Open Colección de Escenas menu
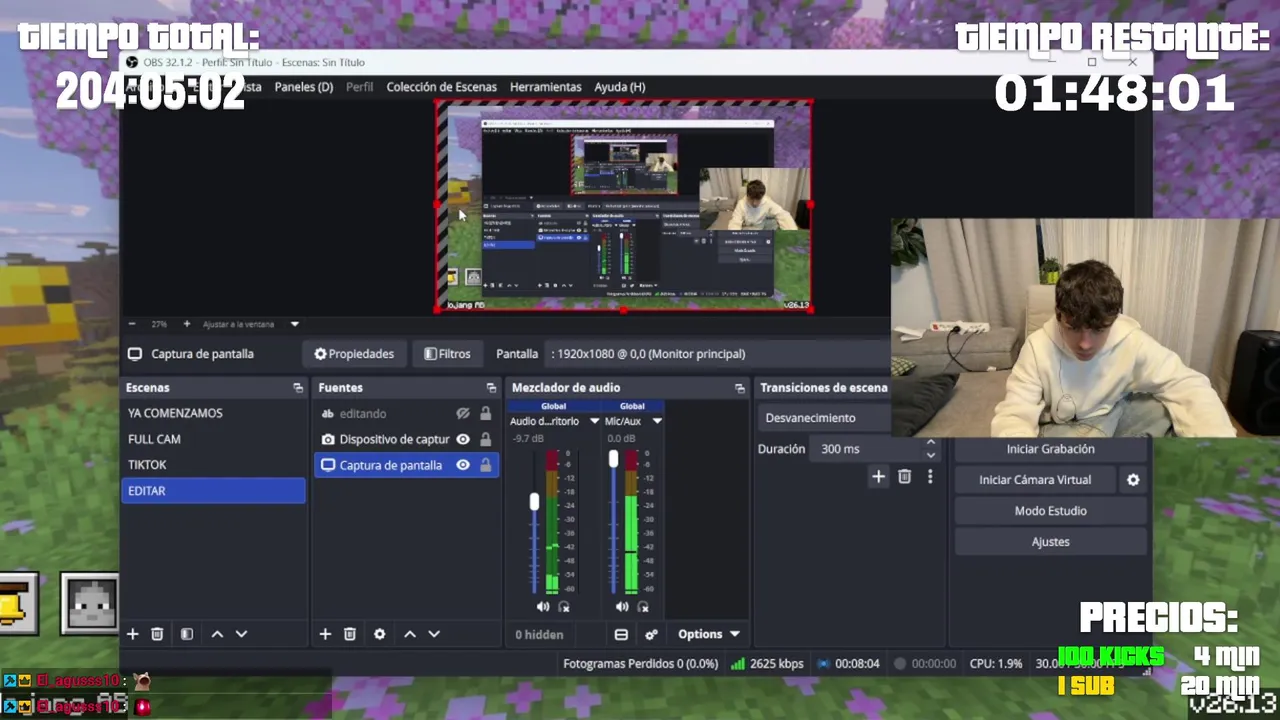The image size is (1280, 720). tap(442, 87)
